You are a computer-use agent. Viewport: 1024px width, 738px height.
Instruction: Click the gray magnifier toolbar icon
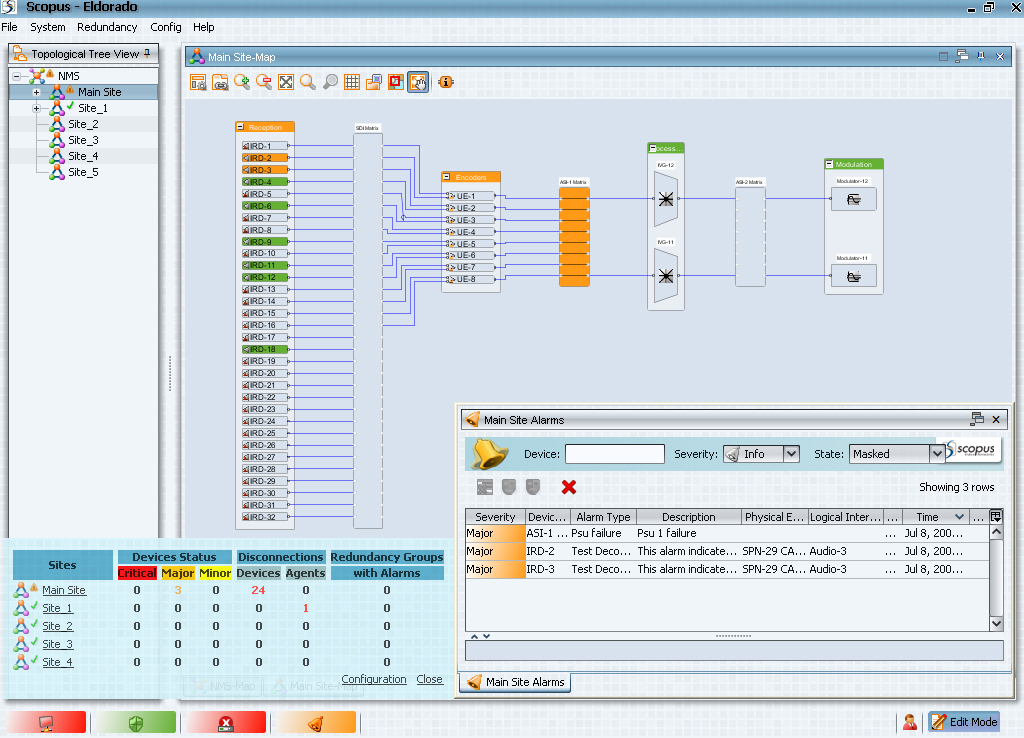click(330, 82)
